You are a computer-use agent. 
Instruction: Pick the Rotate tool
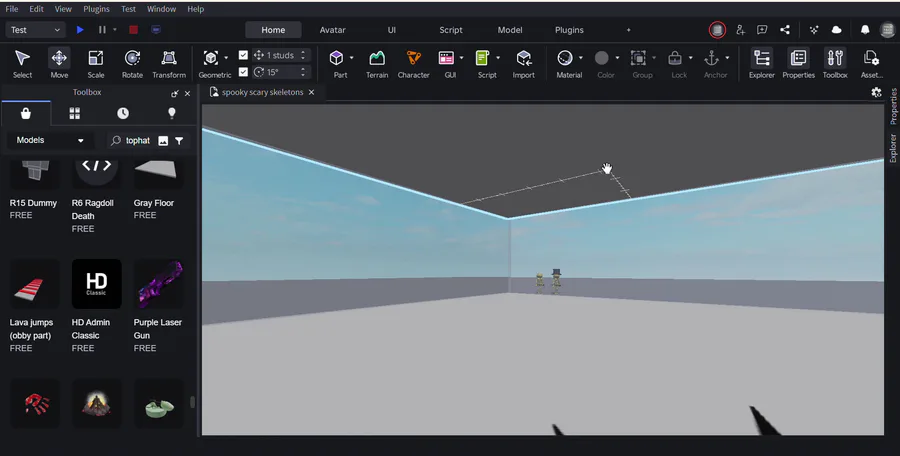point(132,63)
